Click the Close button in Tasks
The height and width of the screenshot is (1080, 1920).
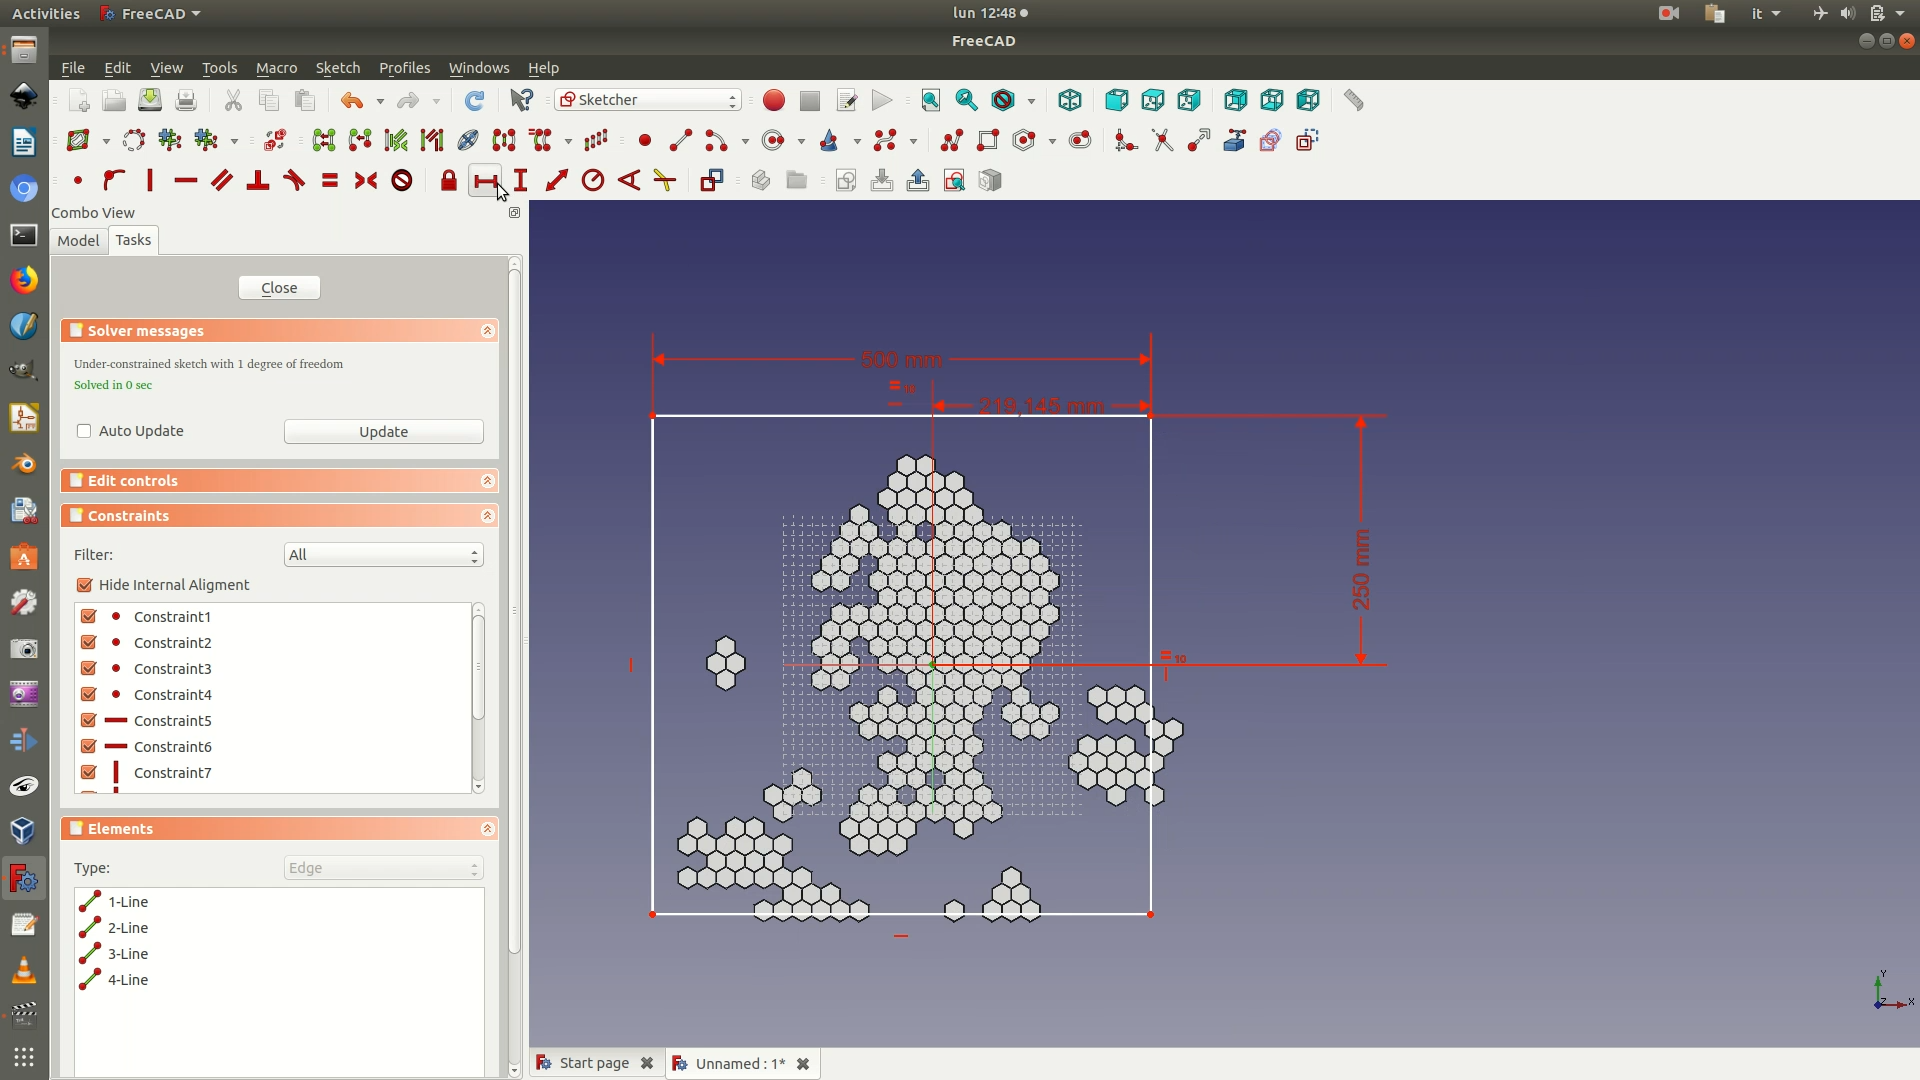pos(279,288)
